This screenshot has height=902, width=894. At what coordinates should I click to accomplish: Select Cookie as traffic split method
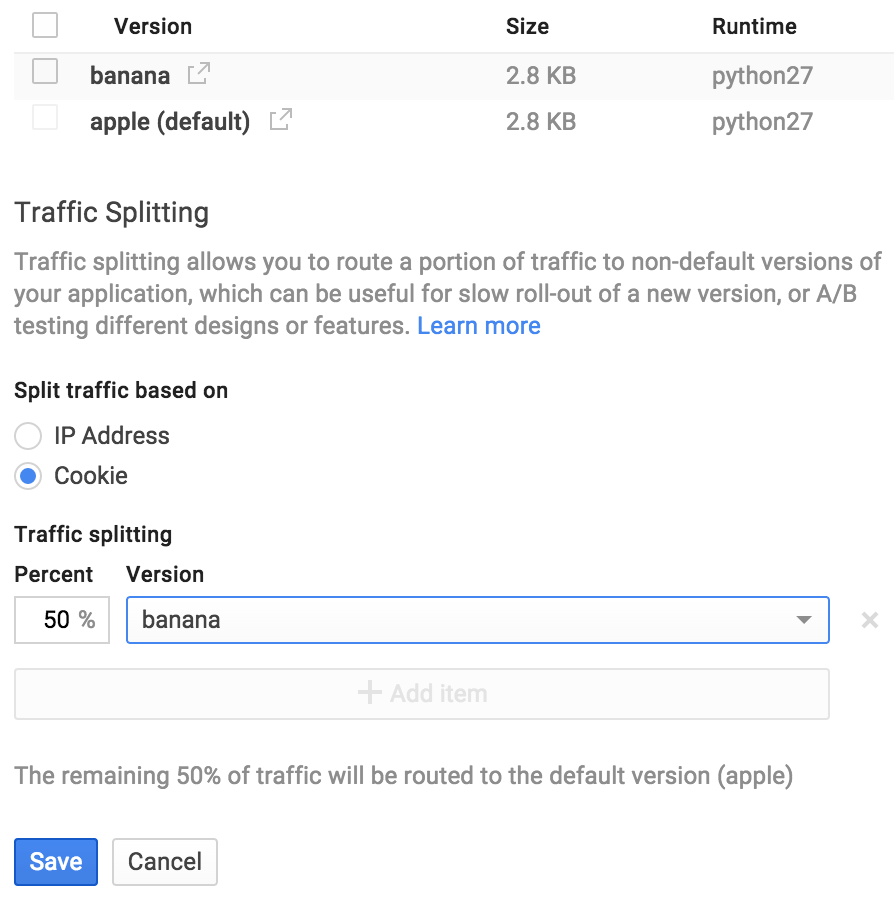pos(28,476)
